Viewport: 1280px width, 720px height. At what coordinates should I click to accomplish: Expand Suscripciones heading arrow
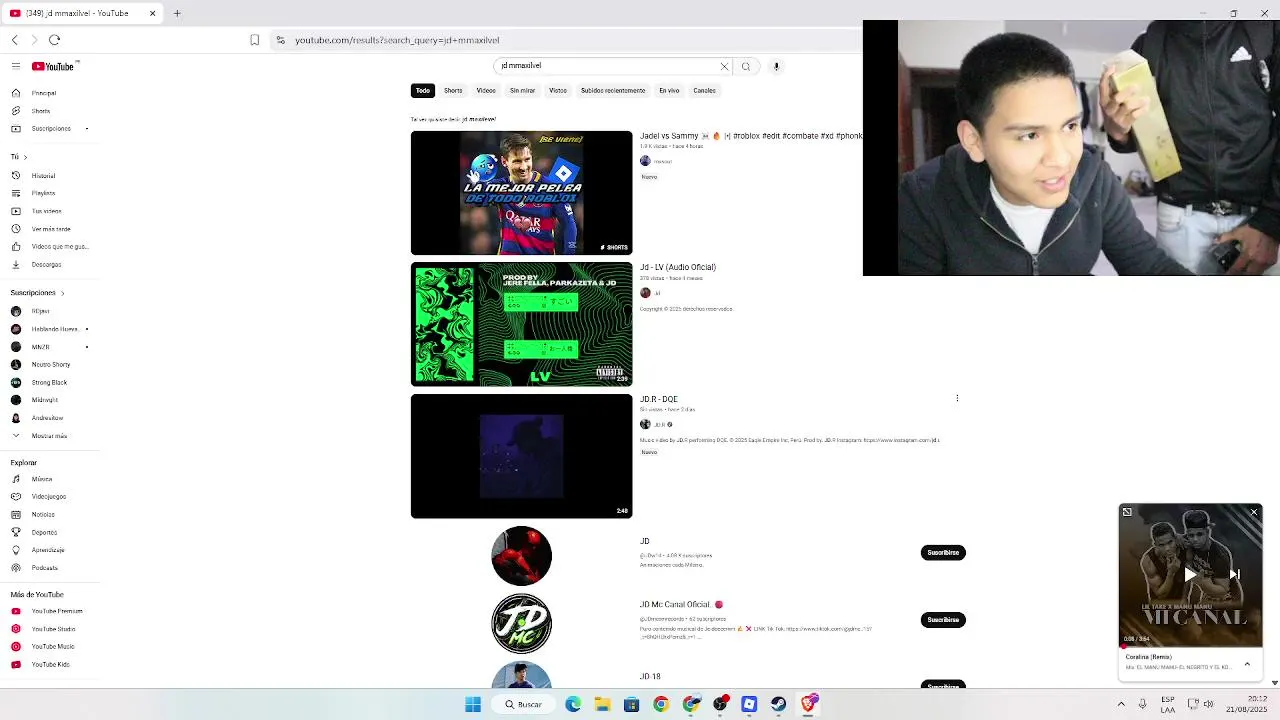coord(62,293)
